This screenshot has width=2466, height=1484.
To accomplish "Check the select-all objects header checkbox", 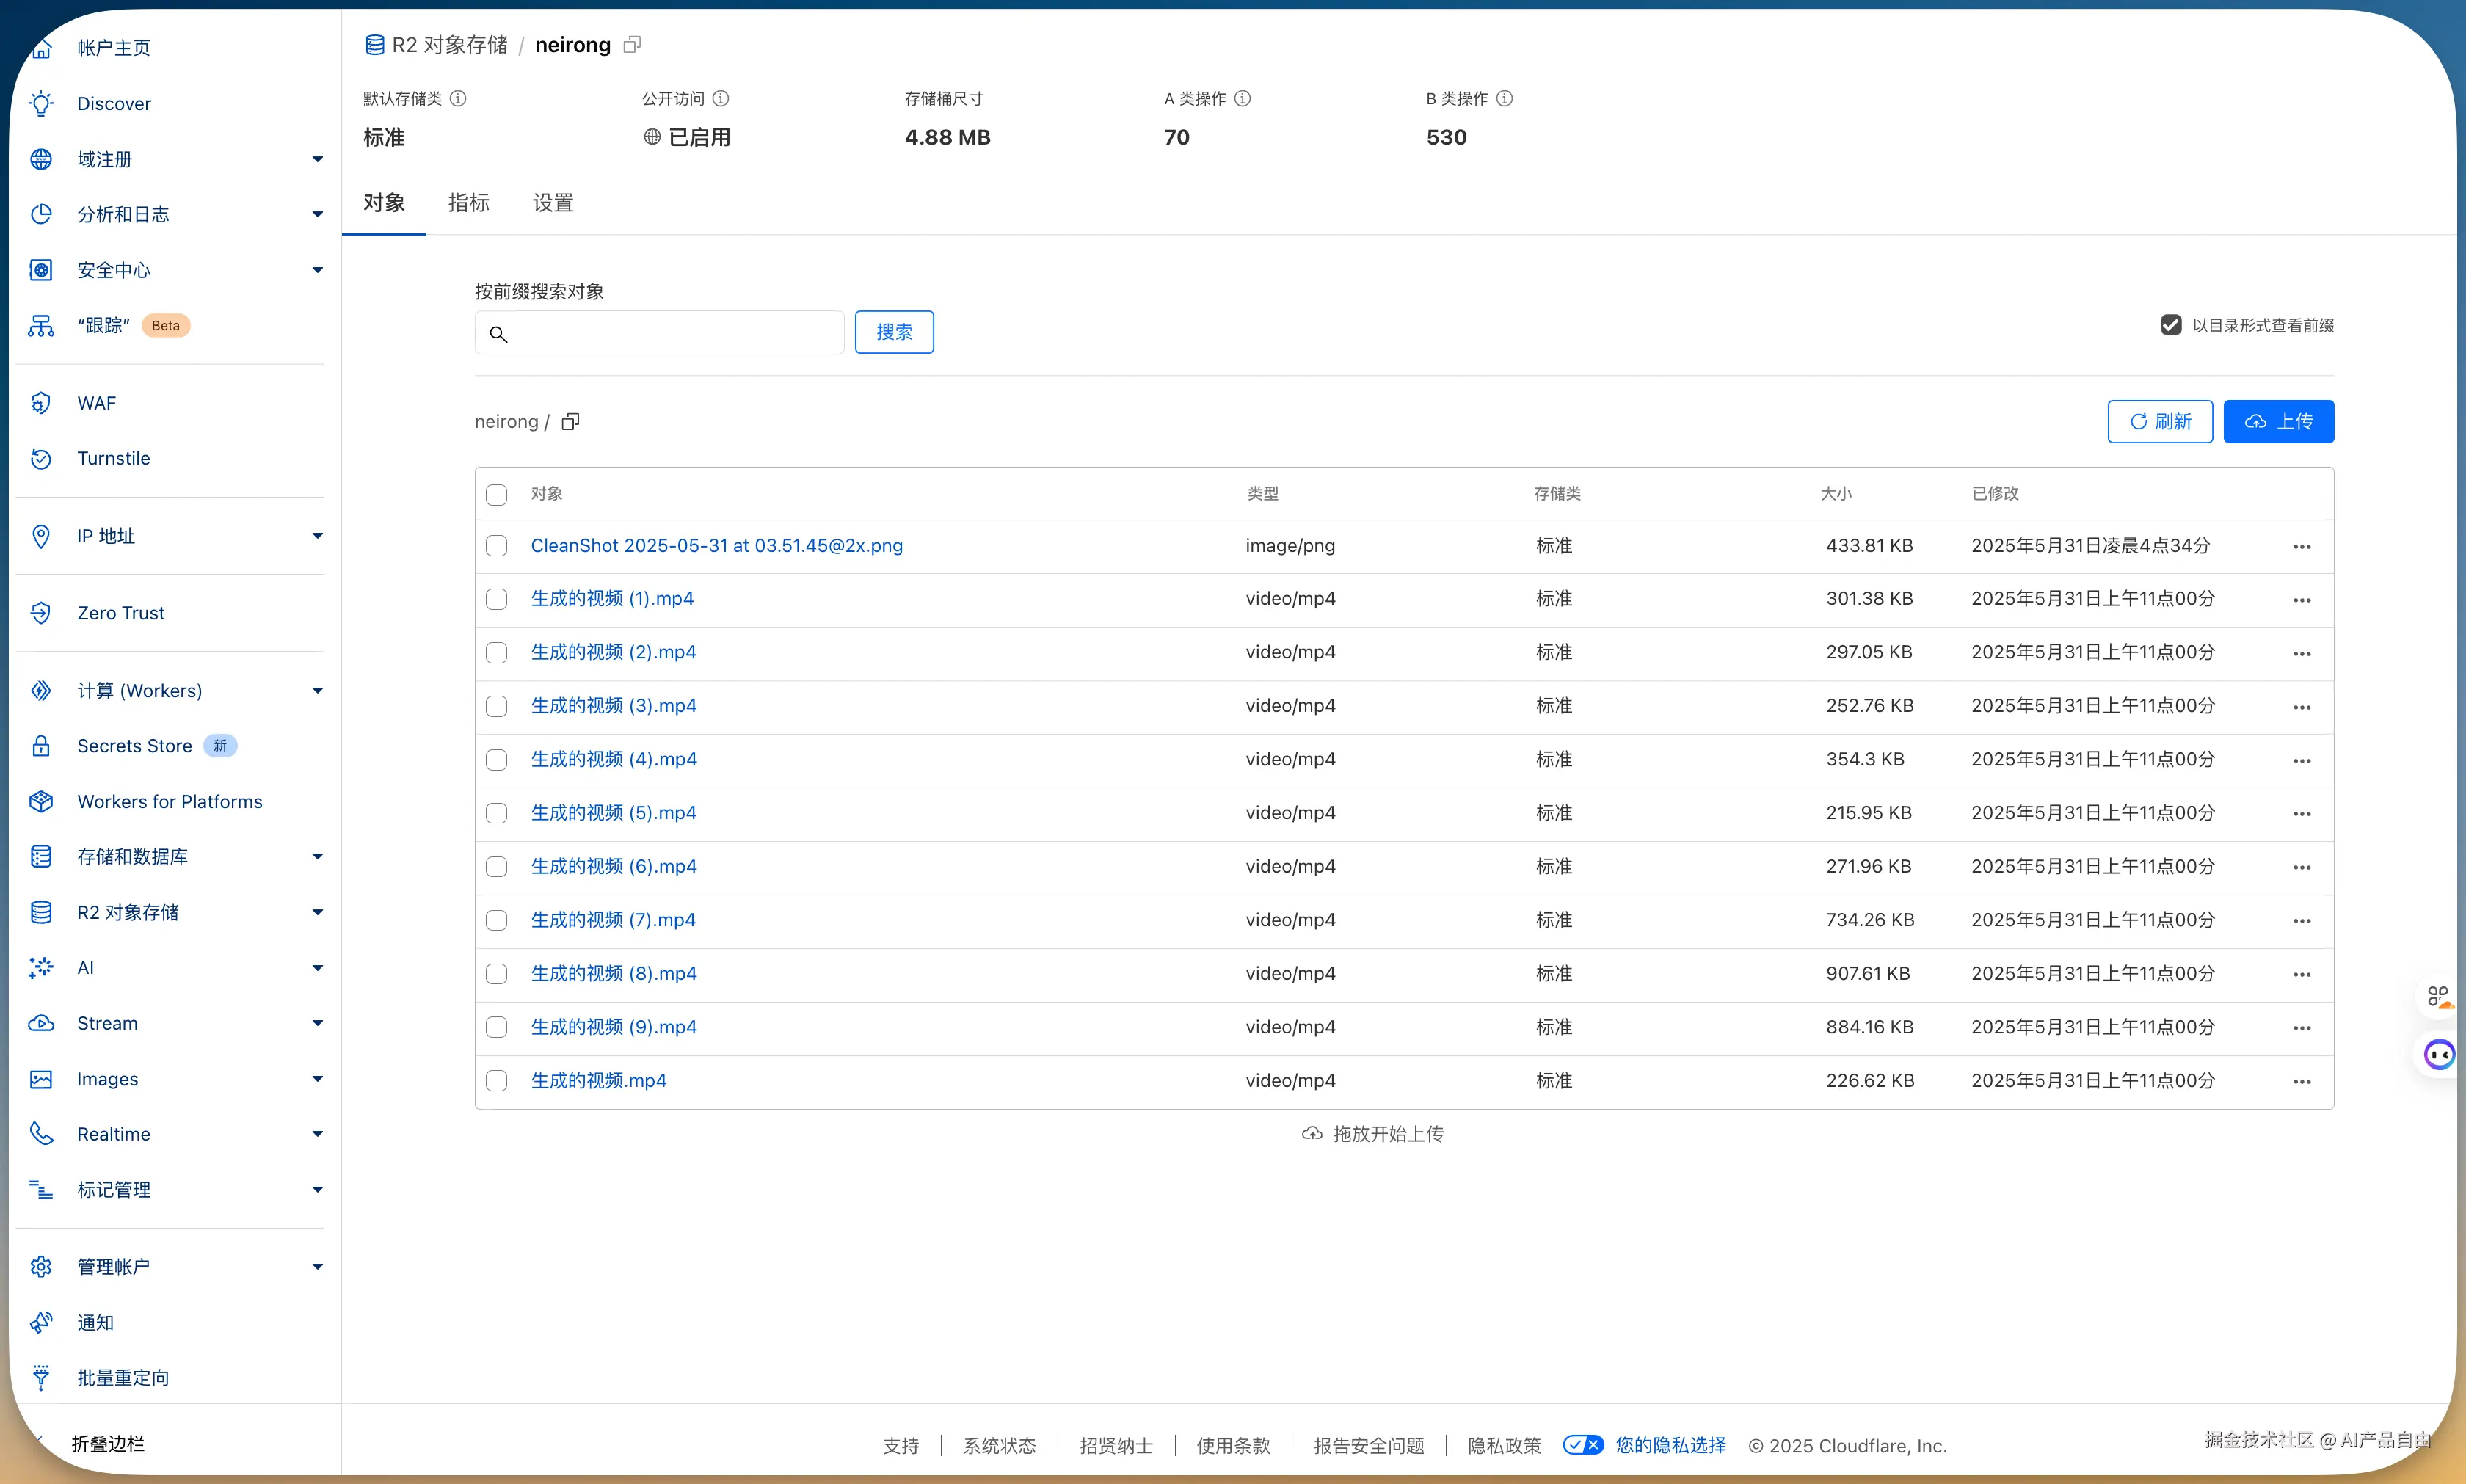I will pyautogui.click(x=496, y=494).
